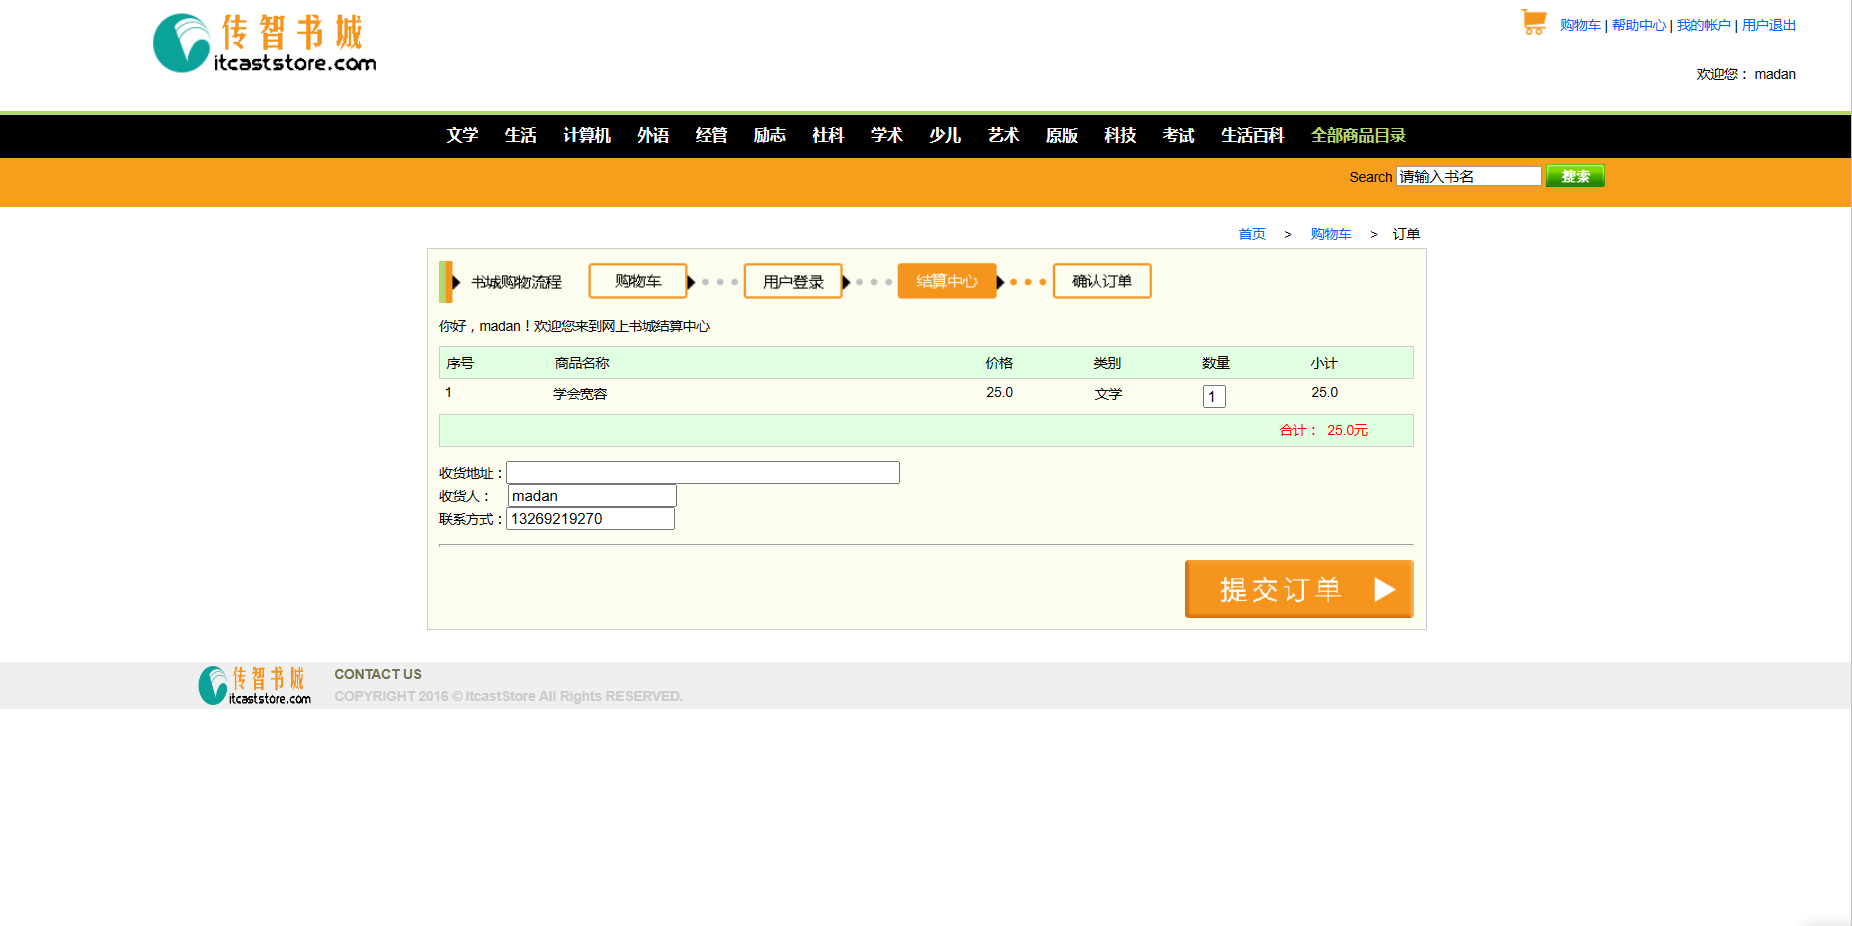This screenshot has height=926, width=1852.
Task: Submit the order with 提交订单 button
Action: click(1299, 589)
